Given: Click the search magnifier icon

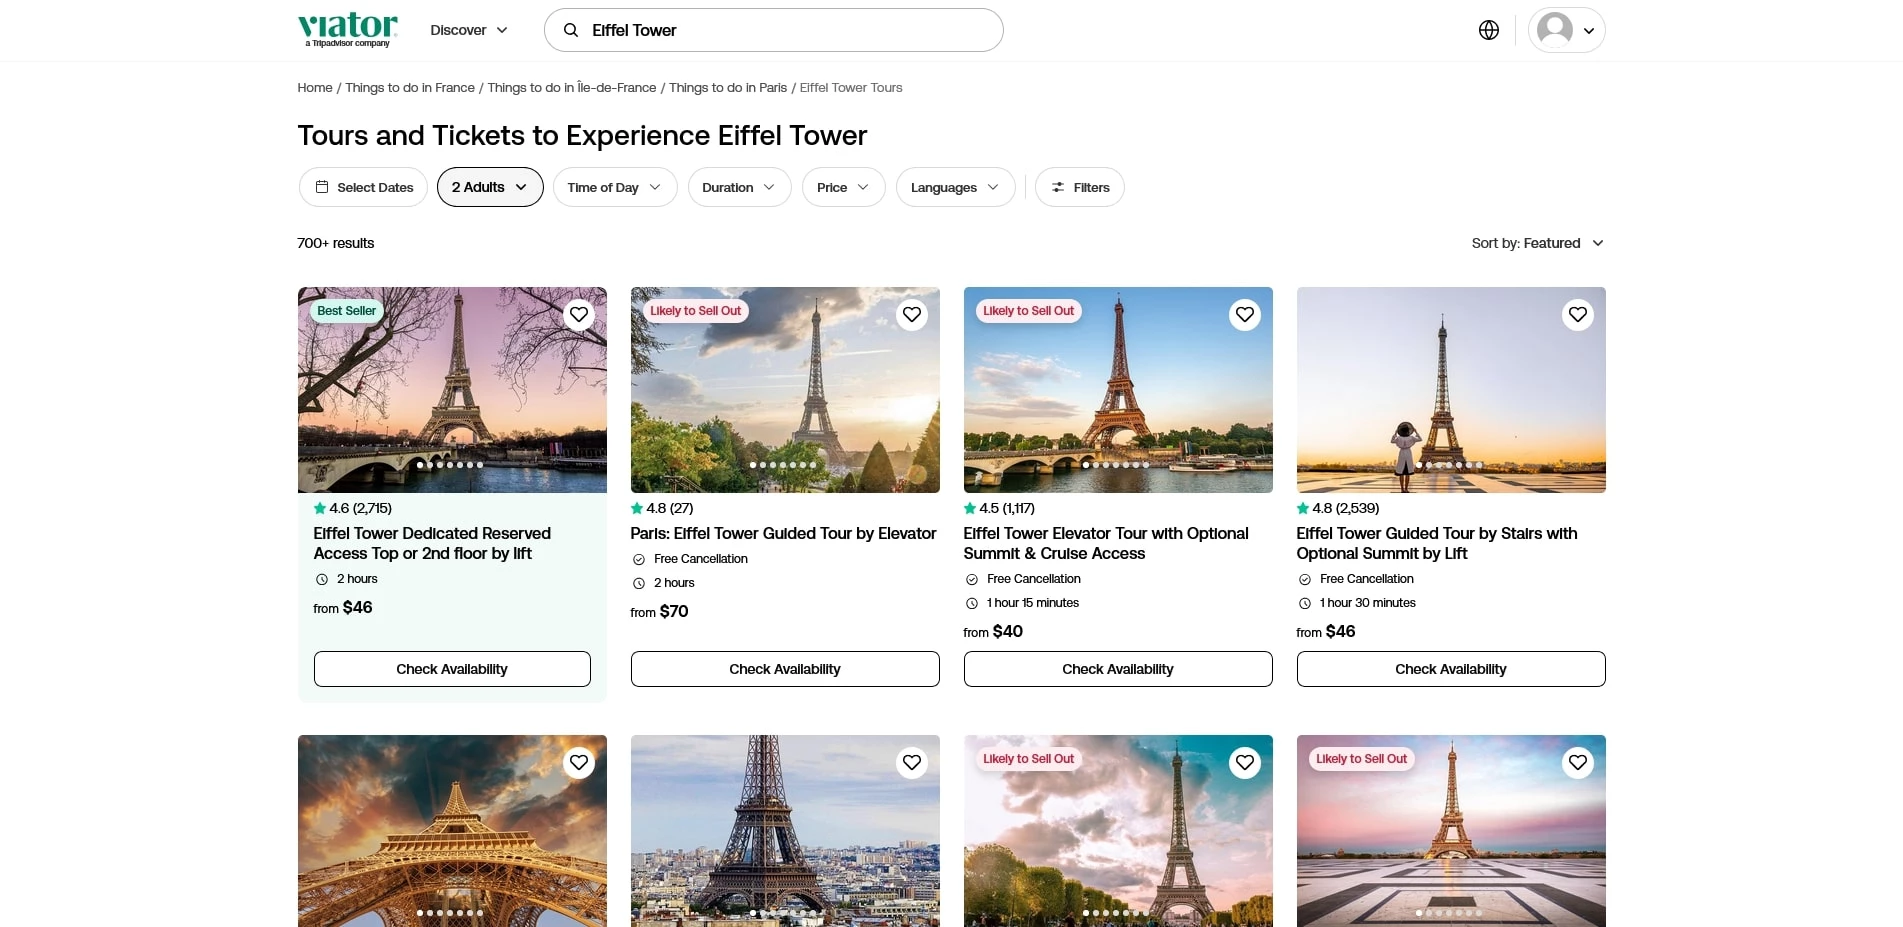Looking at the screenshot, I should pyautogui.click(x=571, y=30).
